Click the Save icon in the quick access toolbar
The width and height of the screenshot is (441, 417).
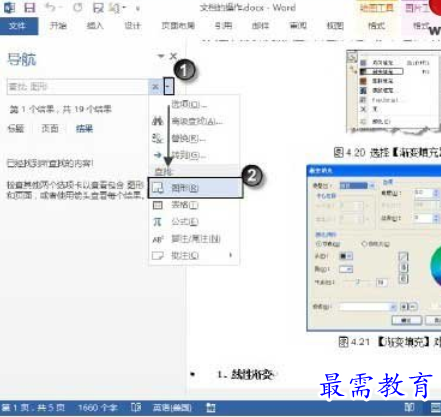(x=30, y=7)
